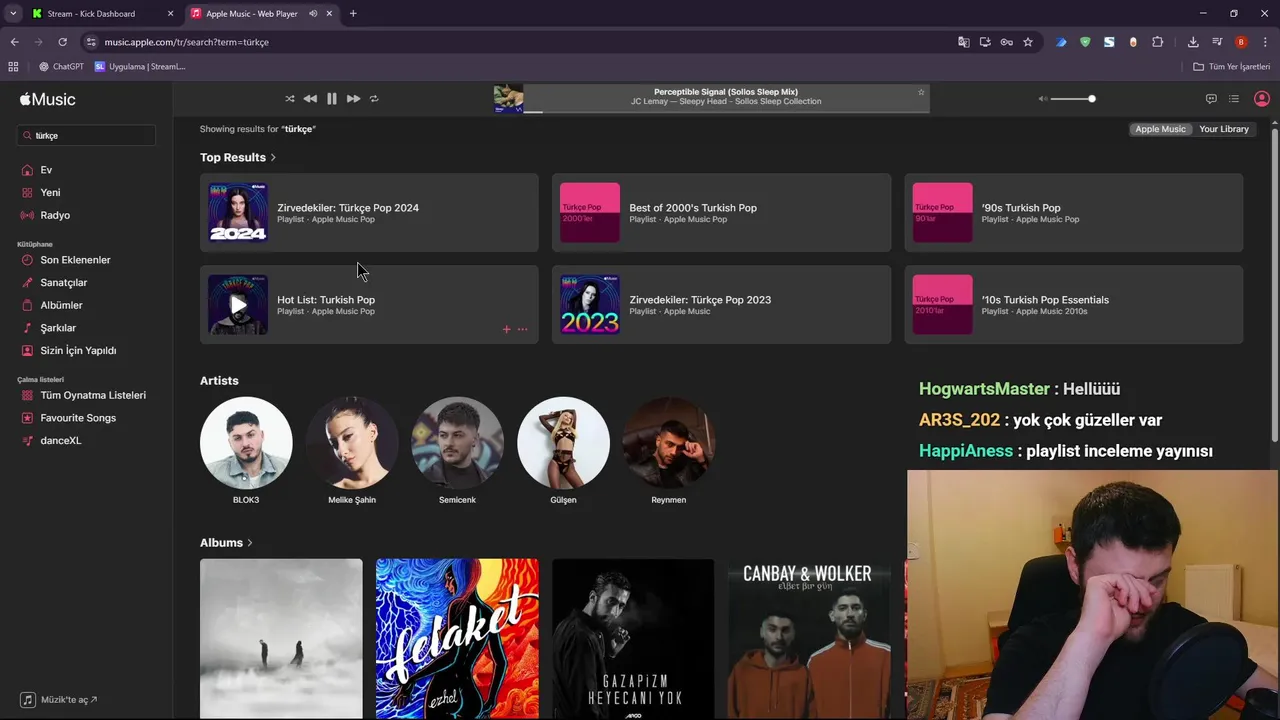Play the Hot List: Turkish Pop playlist
The width and height of the screenshot is (1280, 720).
point(238,305)
